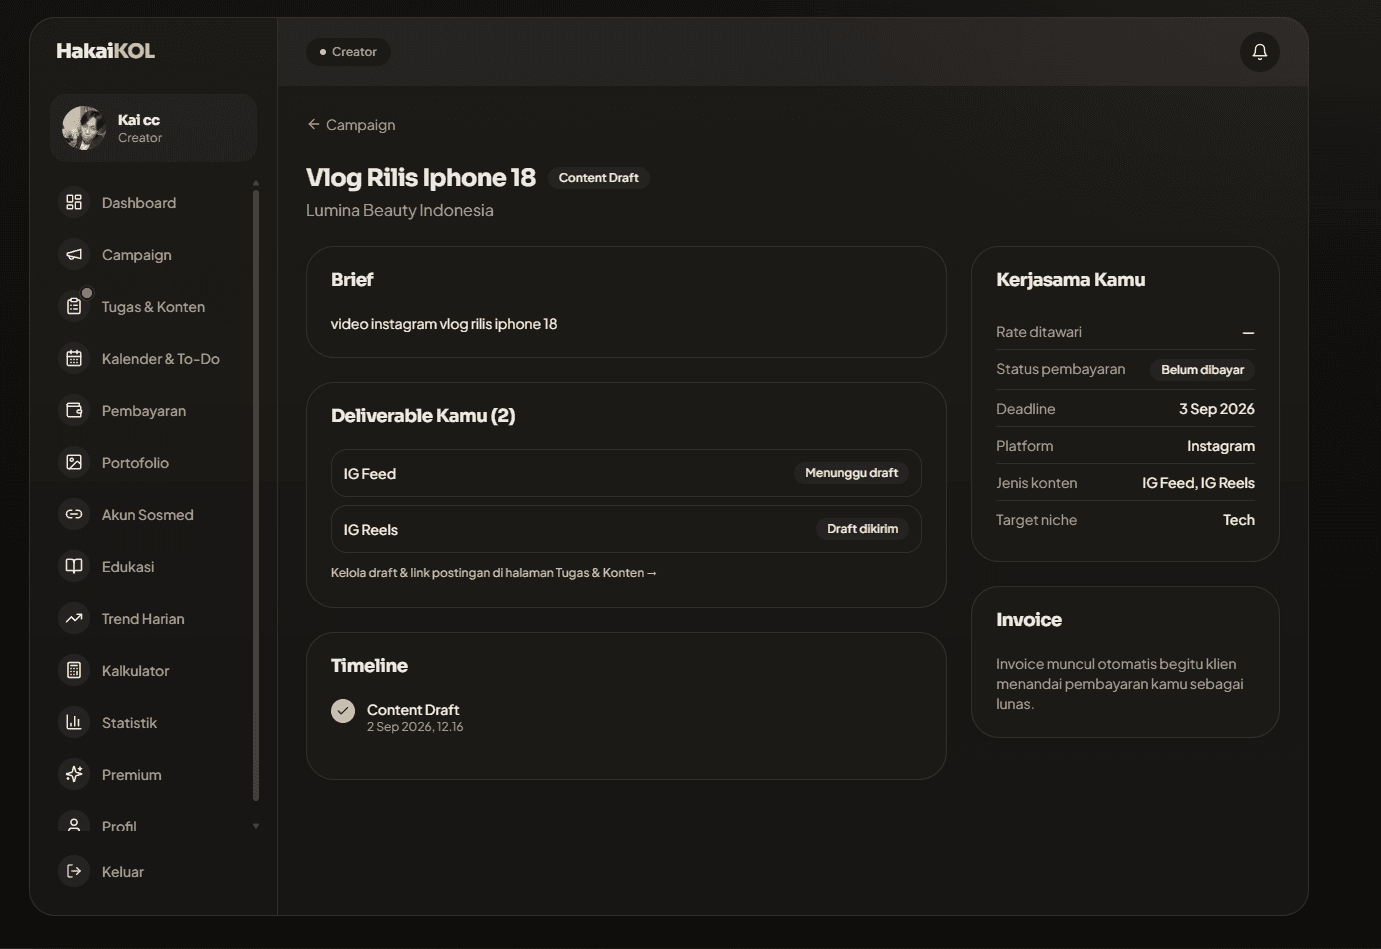The width and height of the screenshot is (1381, 949).
Task: Click the Statistik bar chart icon
Action: [74, 723]
